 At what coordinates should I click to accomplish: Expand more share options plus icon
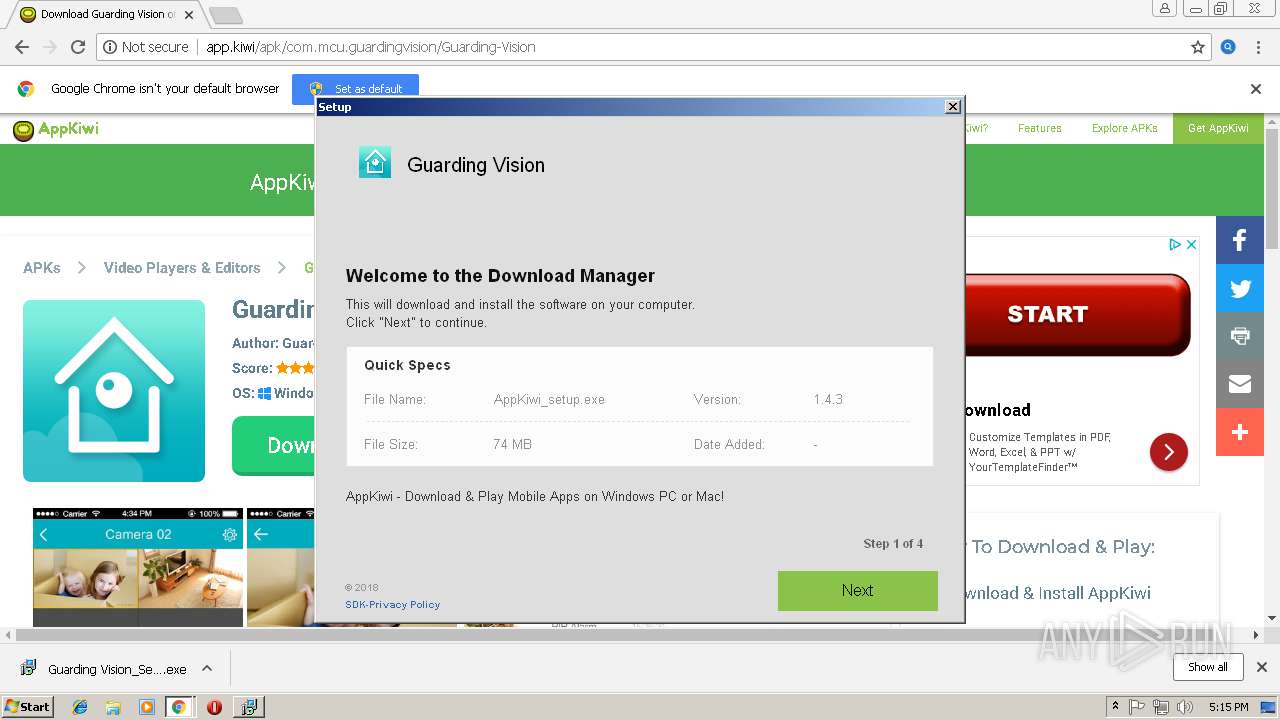[x=1240, y=432]
